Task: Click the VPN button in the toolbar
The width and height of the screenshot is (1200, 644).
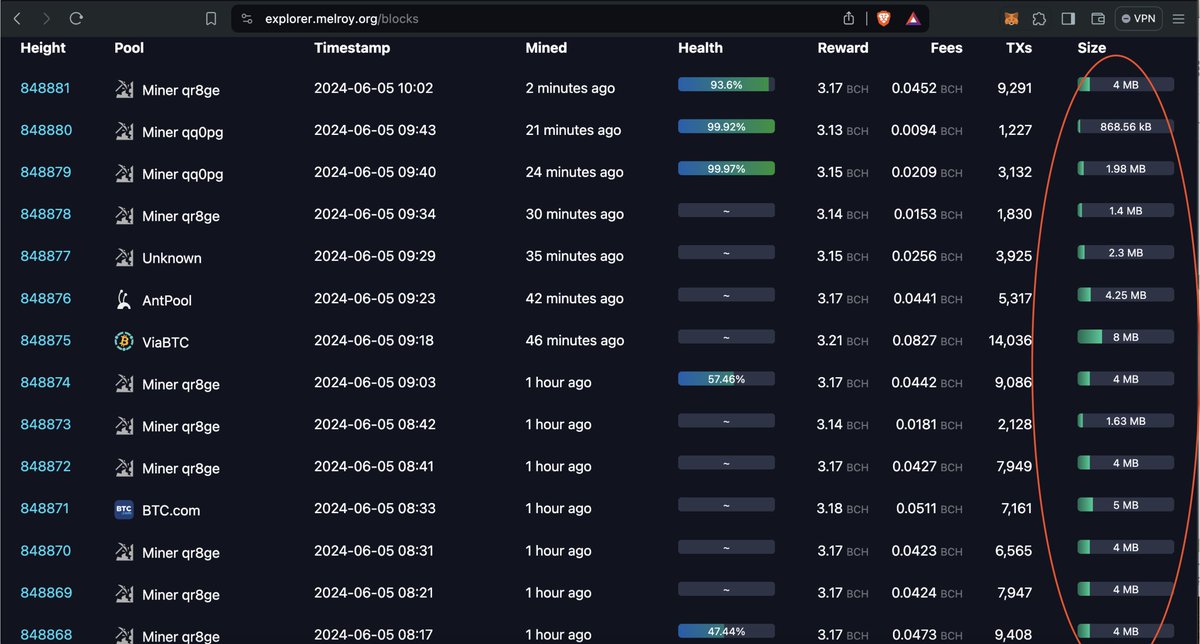Action: coord(1138,18)
